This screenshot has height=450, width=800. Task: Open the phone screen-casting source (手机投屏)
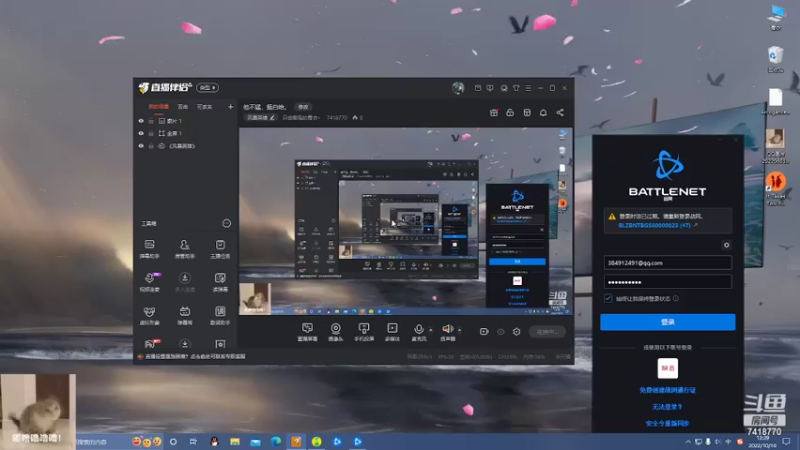pyautogui.click(x=364, y=332)
